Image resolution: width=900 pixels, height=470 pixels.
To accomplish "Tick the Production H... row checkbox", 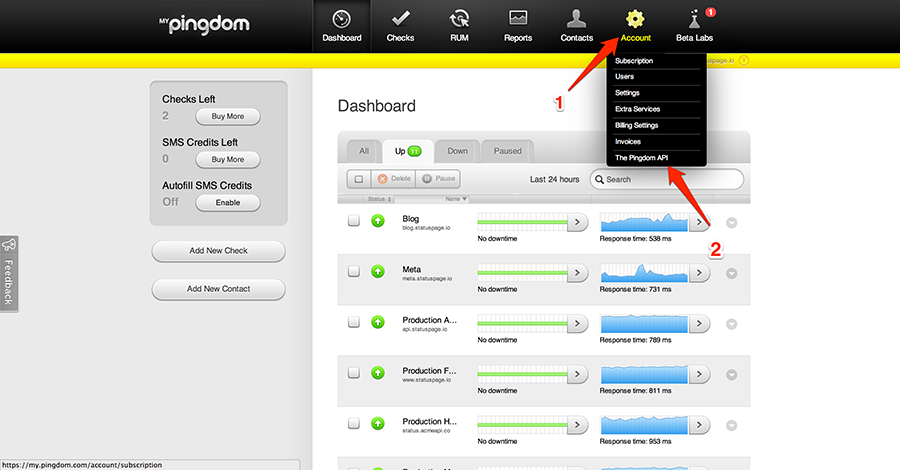I will 354,423.
